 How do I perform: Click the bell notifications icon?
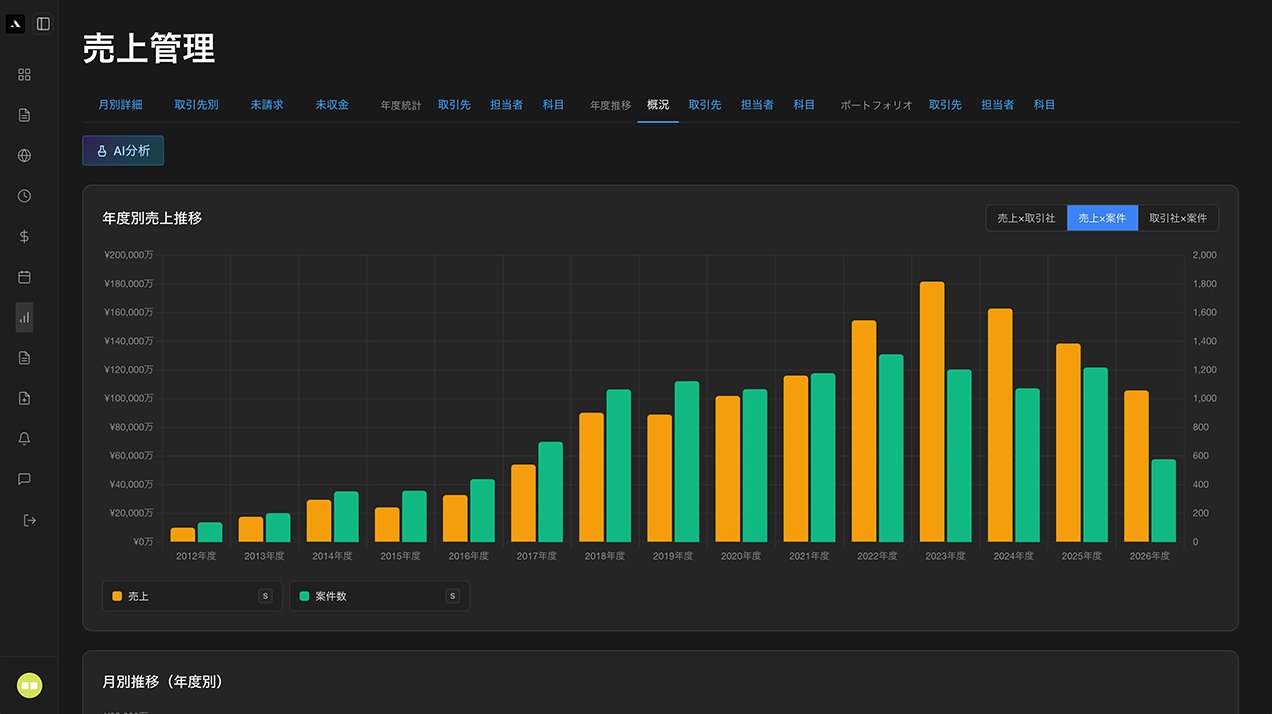pyautogui.click(x=24, y=439)
